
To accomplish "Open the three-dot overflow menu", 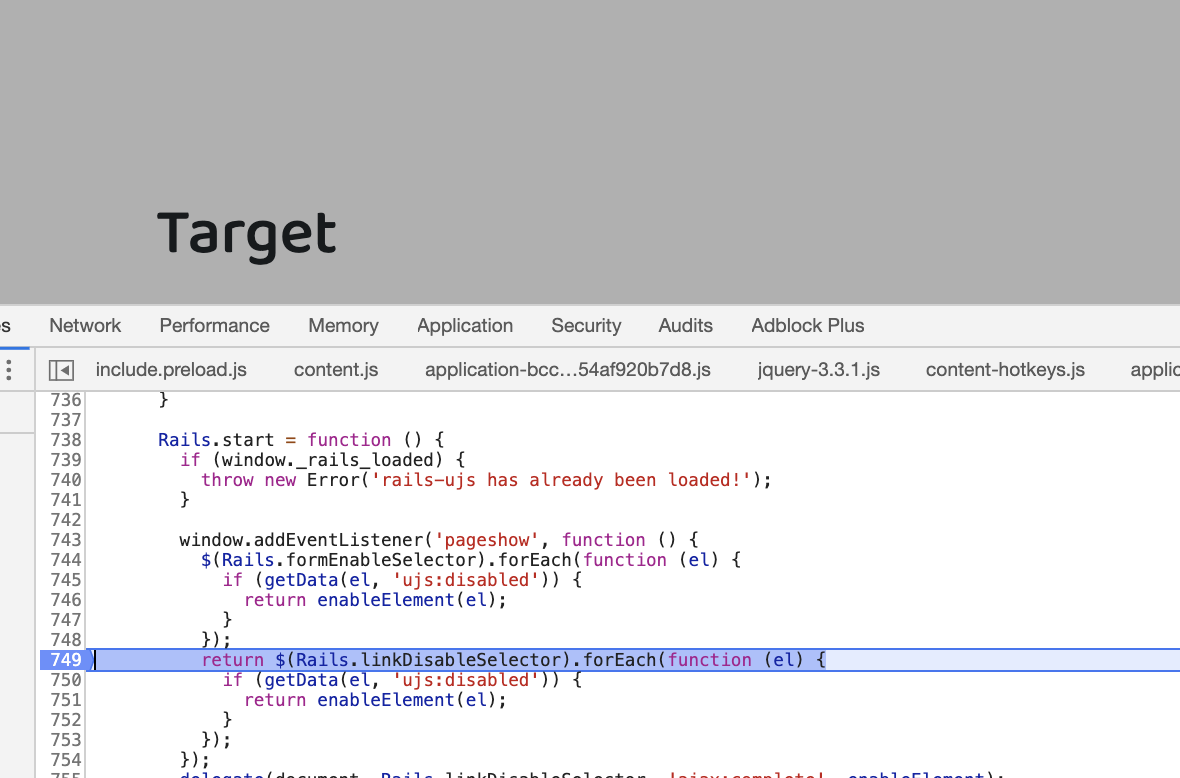I will (x=8, y=369).
